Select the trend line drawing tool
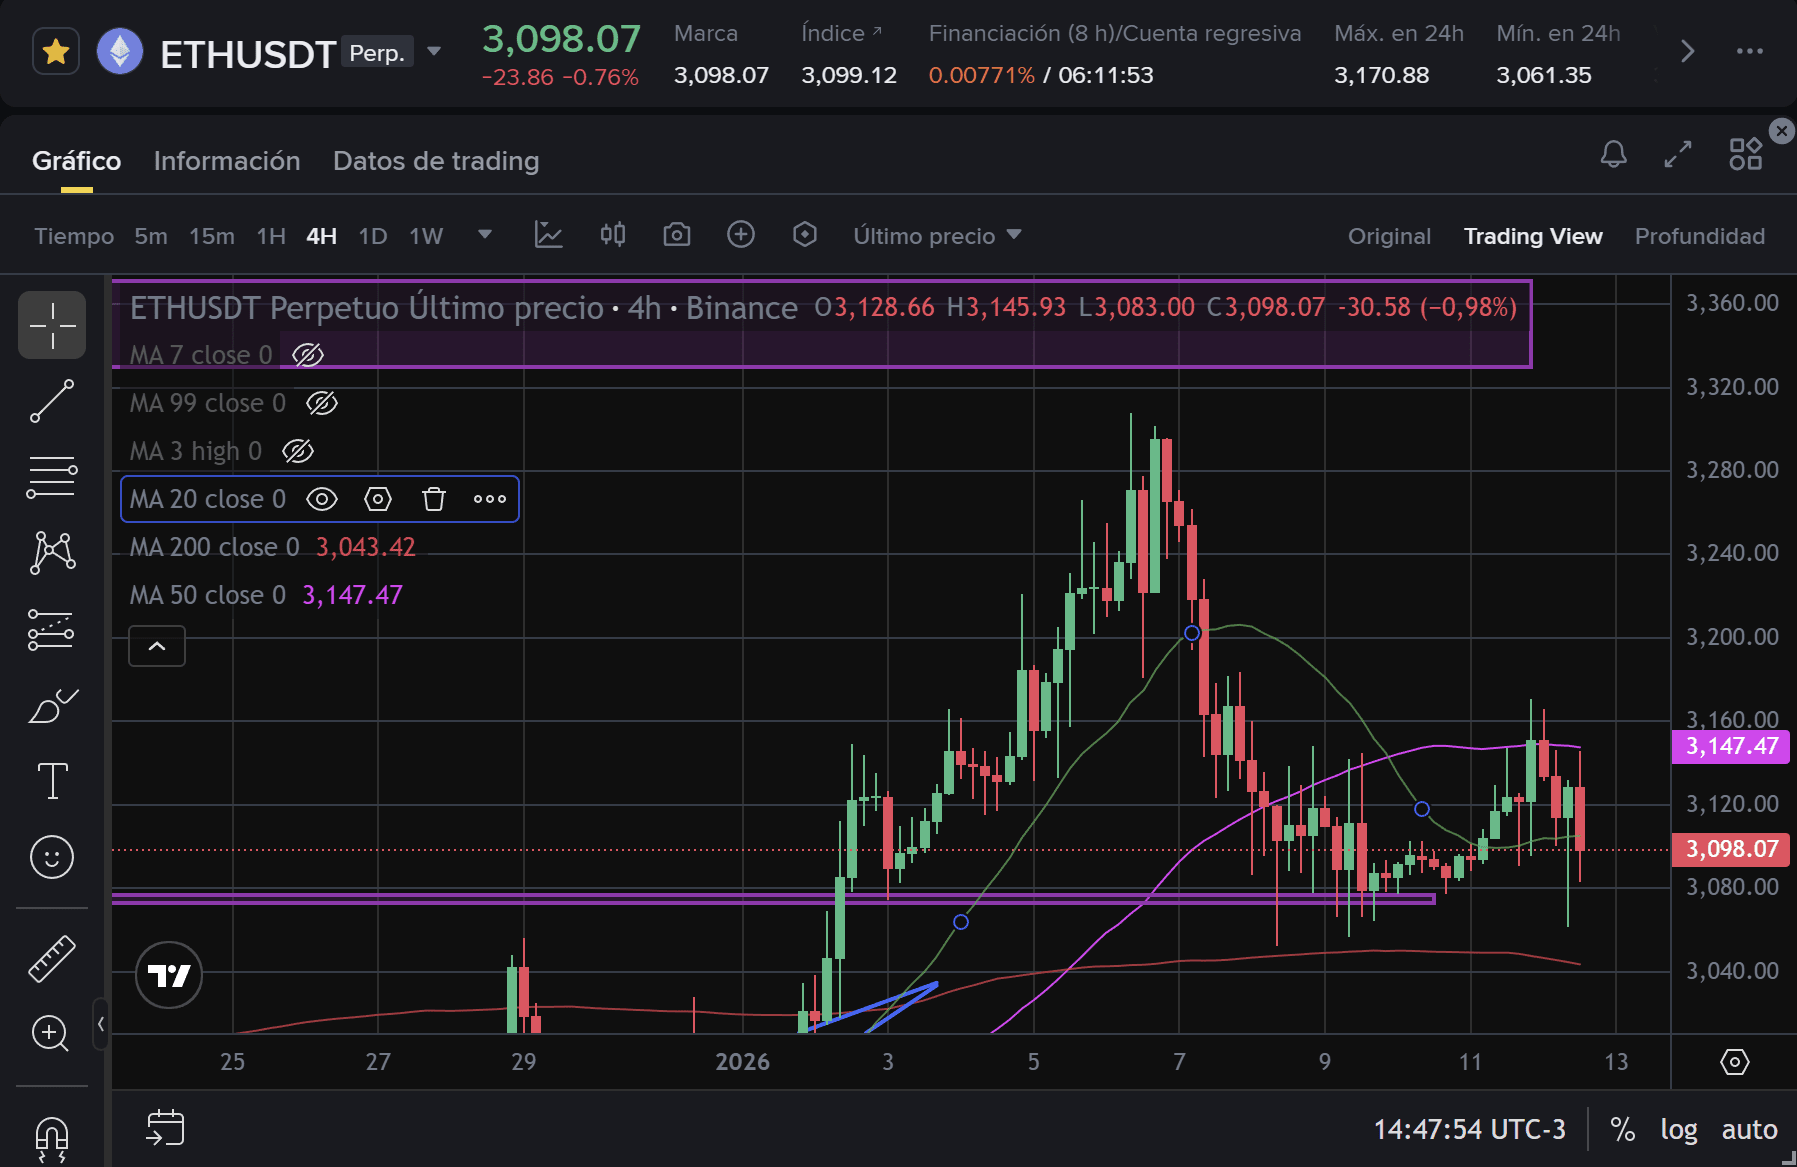This screenshot has width=1797, height=1167. (52, 401)
